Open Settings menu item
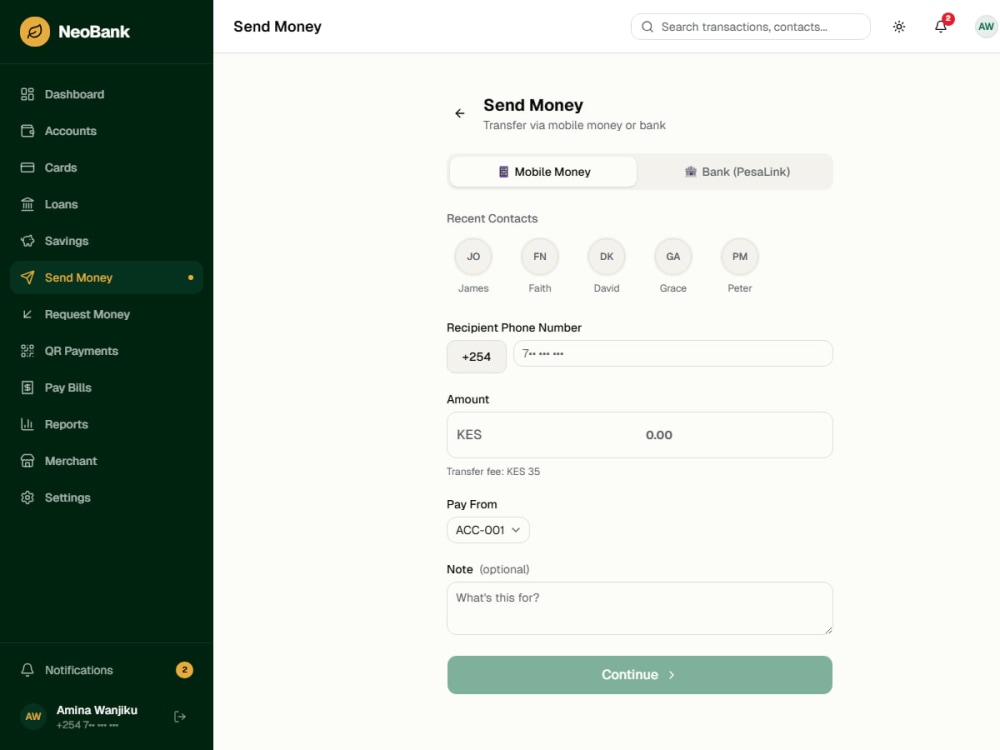 click(x=107, y=497)
